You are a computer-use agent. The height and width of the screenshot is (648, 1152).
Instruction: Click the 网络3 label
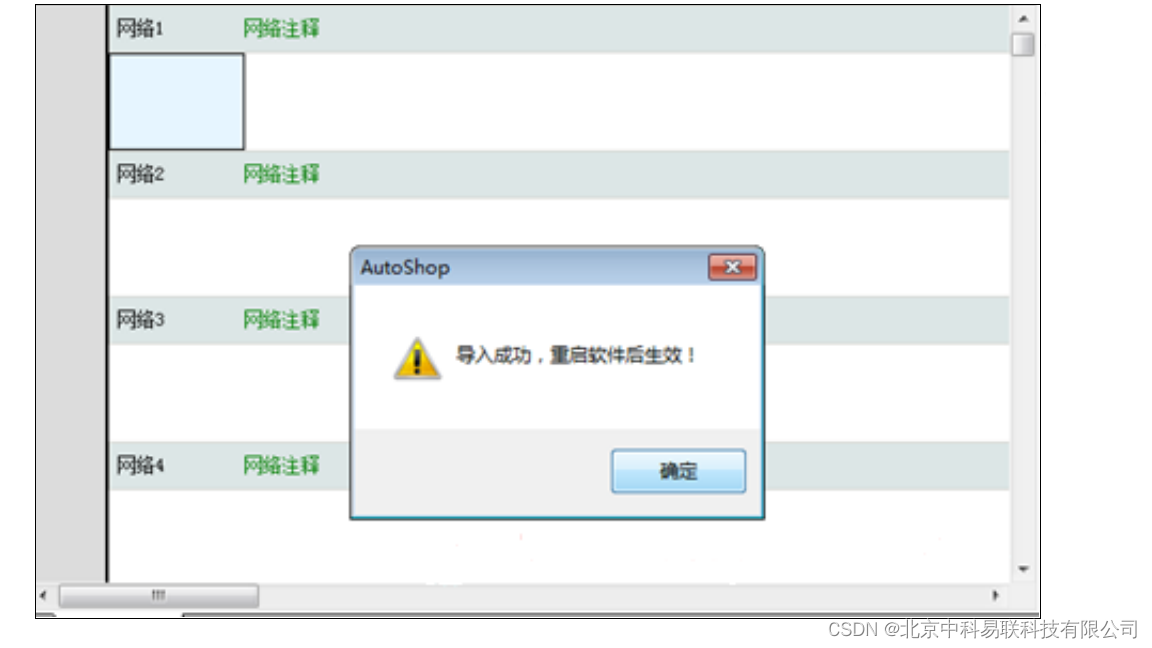point(140,320)
